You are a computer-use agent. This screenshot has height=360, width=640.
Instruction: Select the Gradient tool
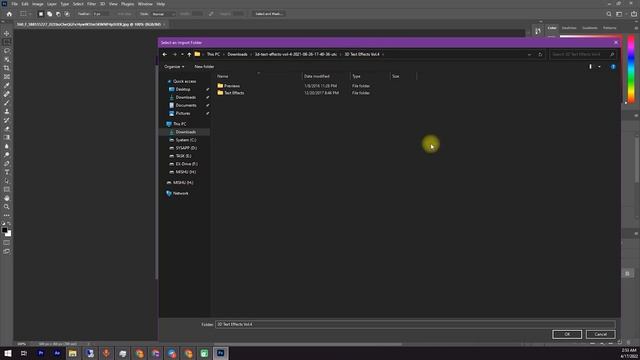click(7, 138)
